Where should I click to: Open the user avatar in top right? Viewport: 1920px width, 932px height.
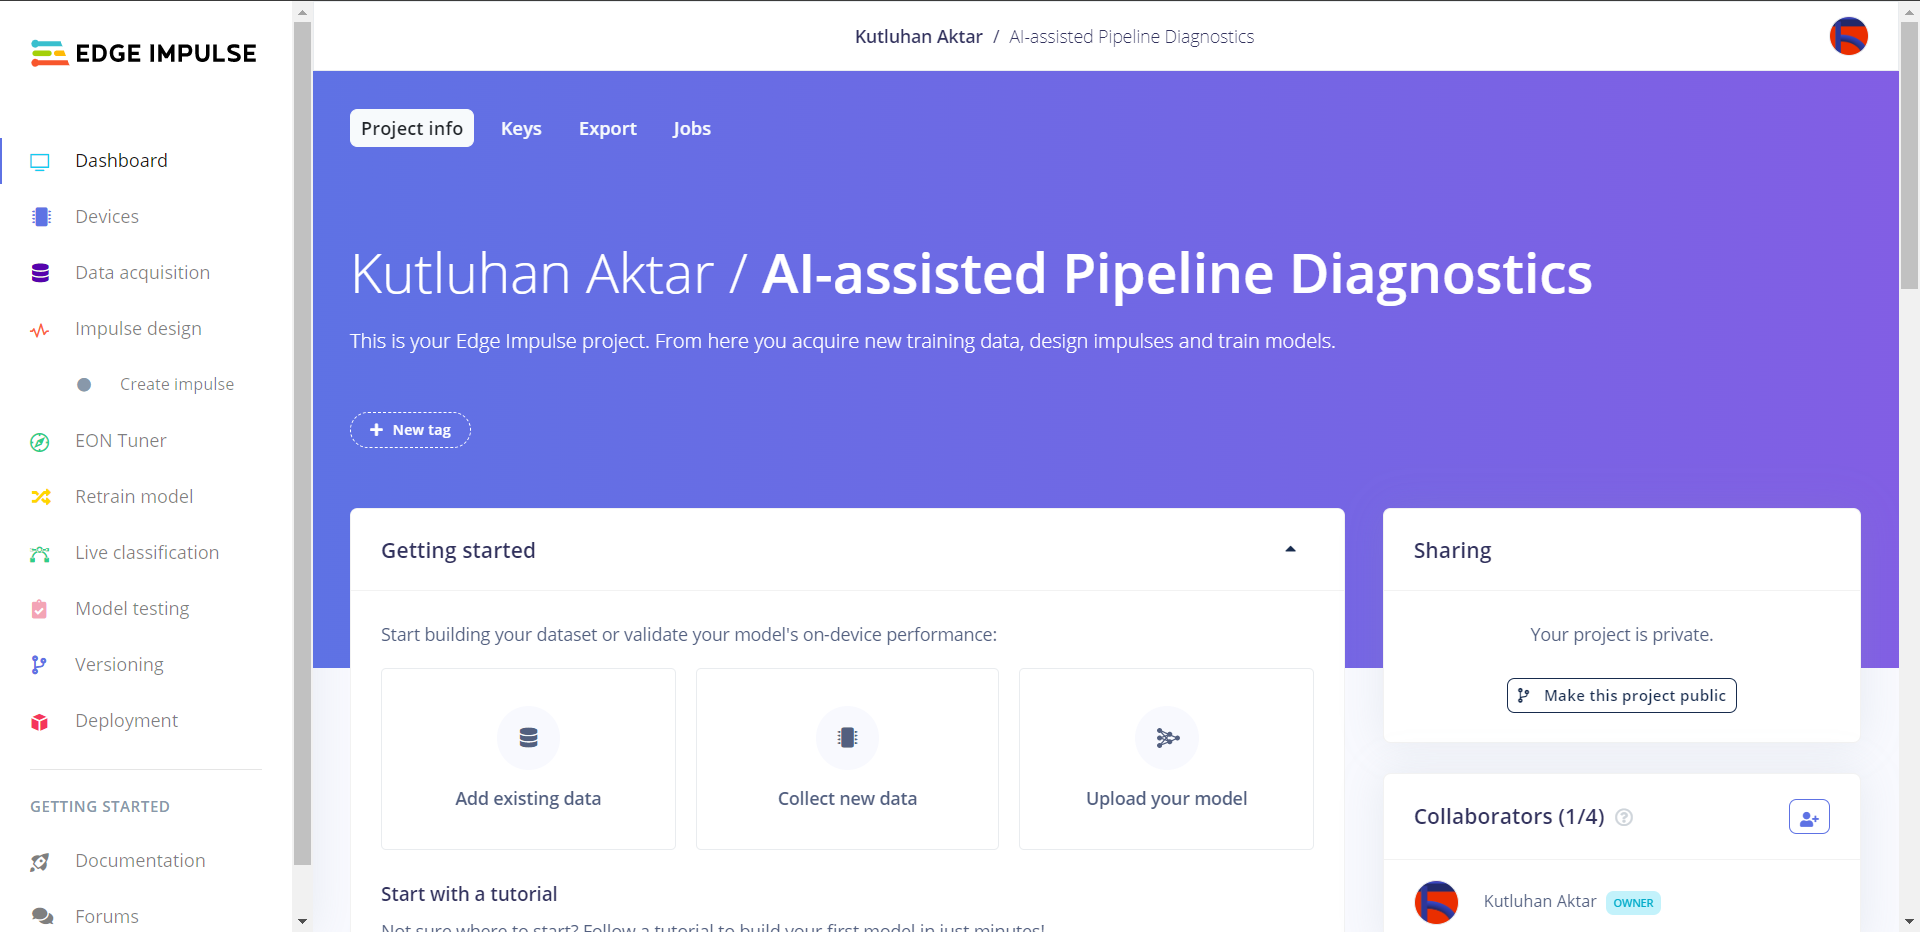[1849, 37]
